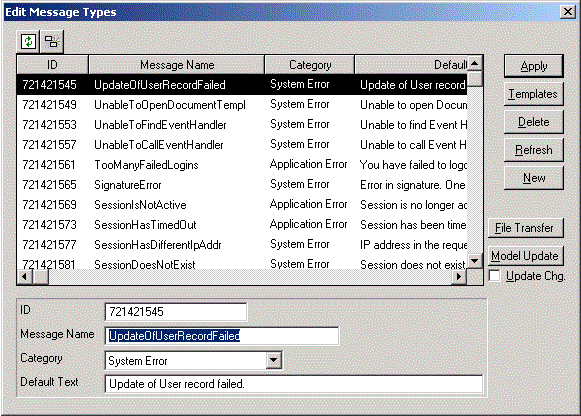The image size is (581, 416).
Task: Click the horizontal scrollbar thumb
Action: (x=41, y=277)
